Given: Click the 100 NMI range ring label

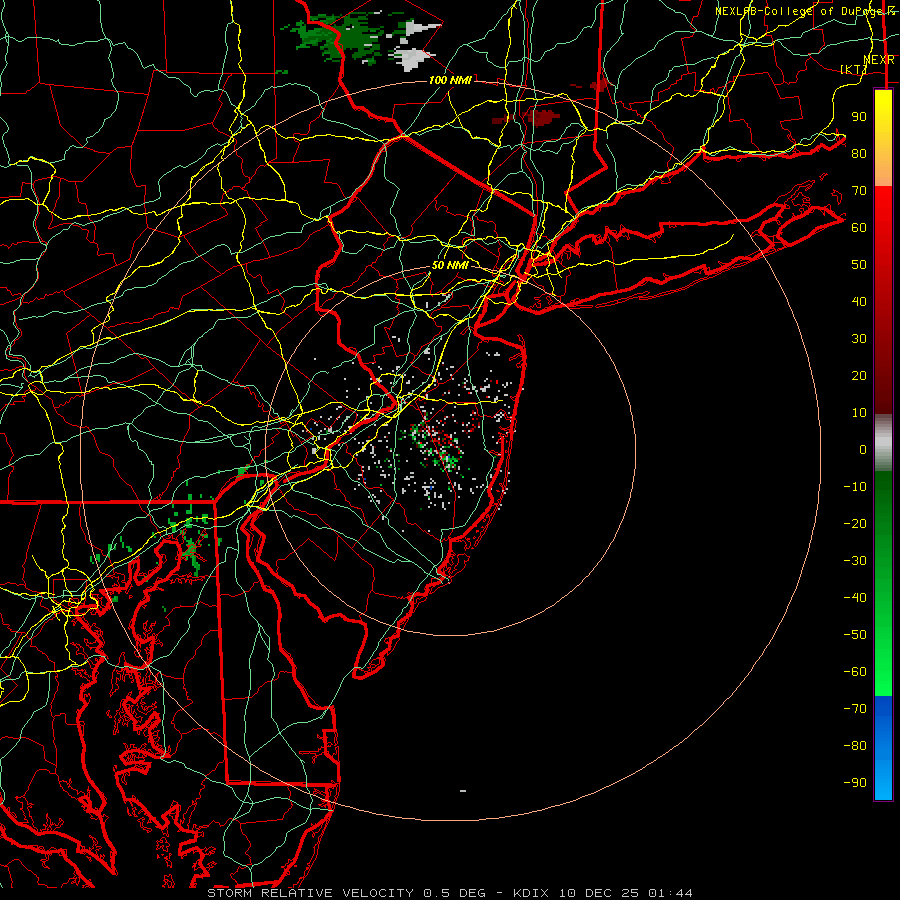Looking at the screenshot, I should coord(450,80).
